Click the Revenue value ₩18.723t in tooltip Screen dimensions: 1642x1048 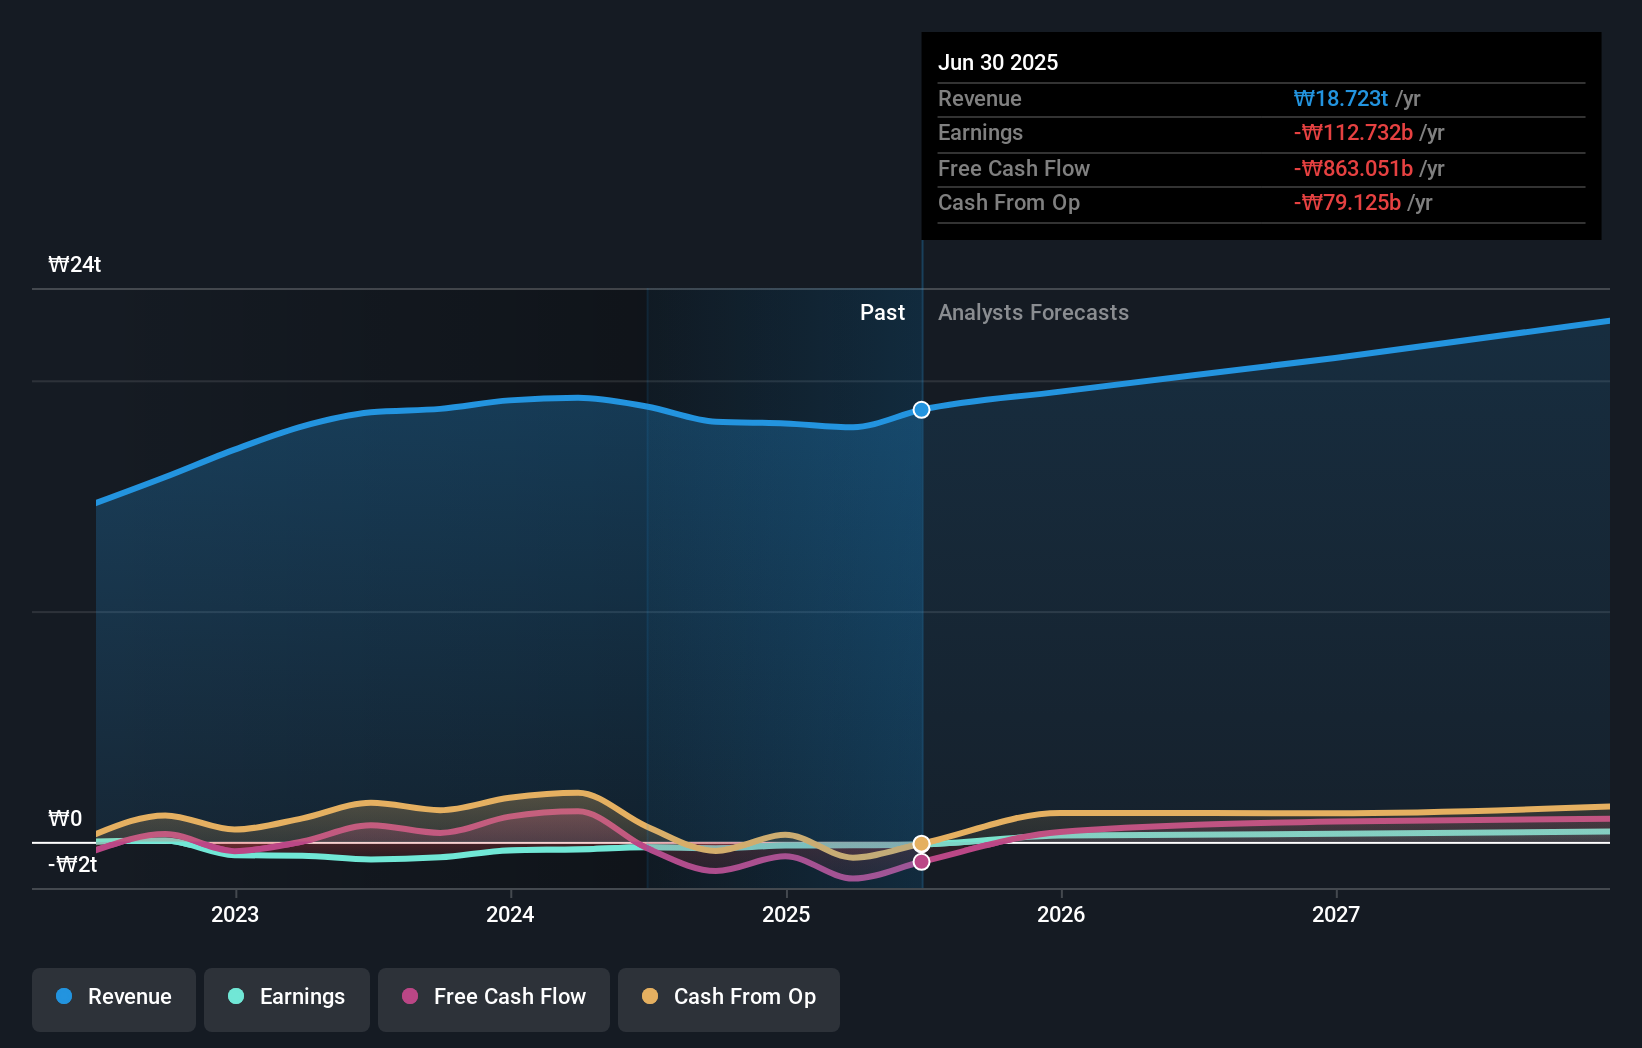1340,98
